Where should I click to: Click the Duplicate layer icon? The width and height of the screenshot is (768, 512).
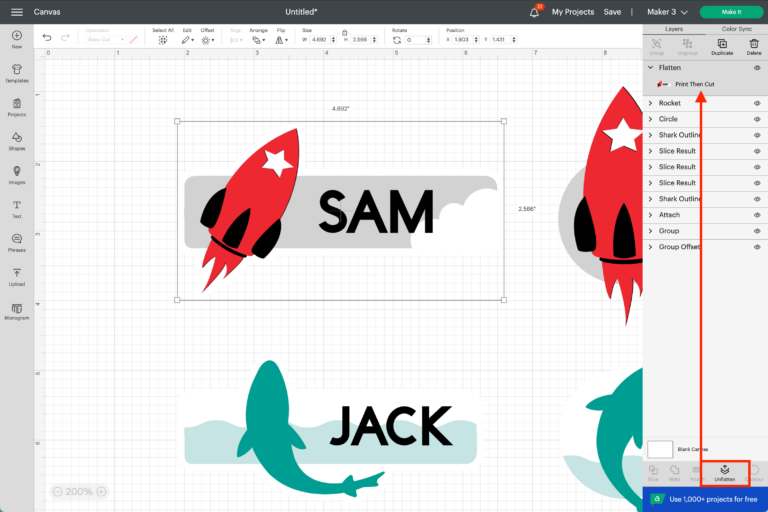coord(723,47)
